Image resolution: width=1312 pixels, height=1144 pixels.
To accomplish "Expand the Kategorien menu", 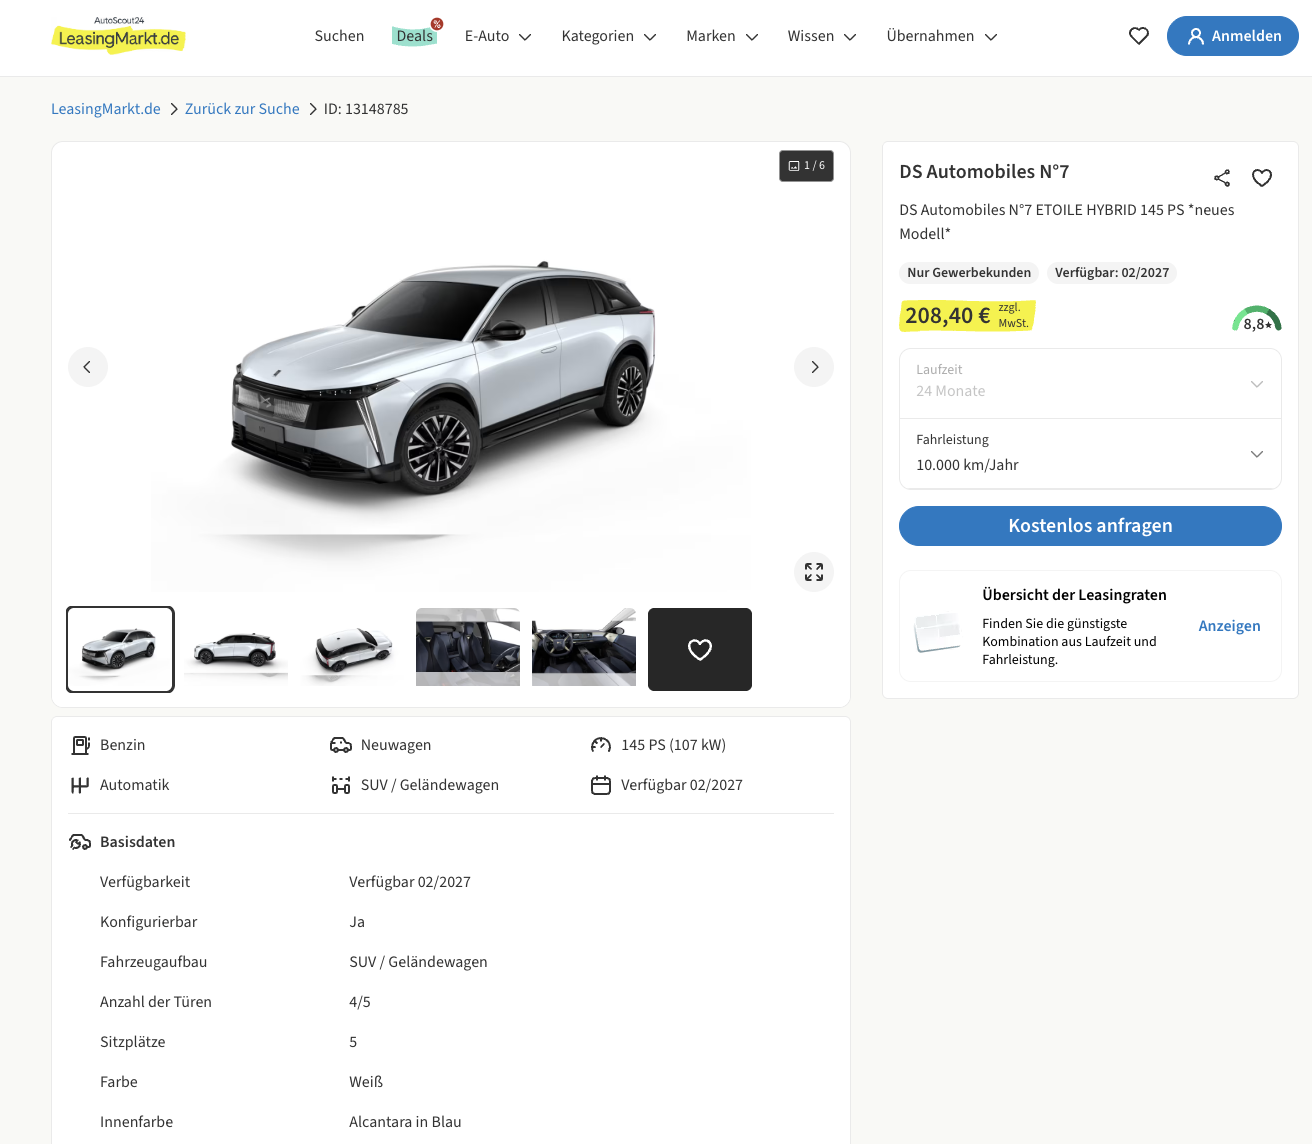I will click(609, 36).
